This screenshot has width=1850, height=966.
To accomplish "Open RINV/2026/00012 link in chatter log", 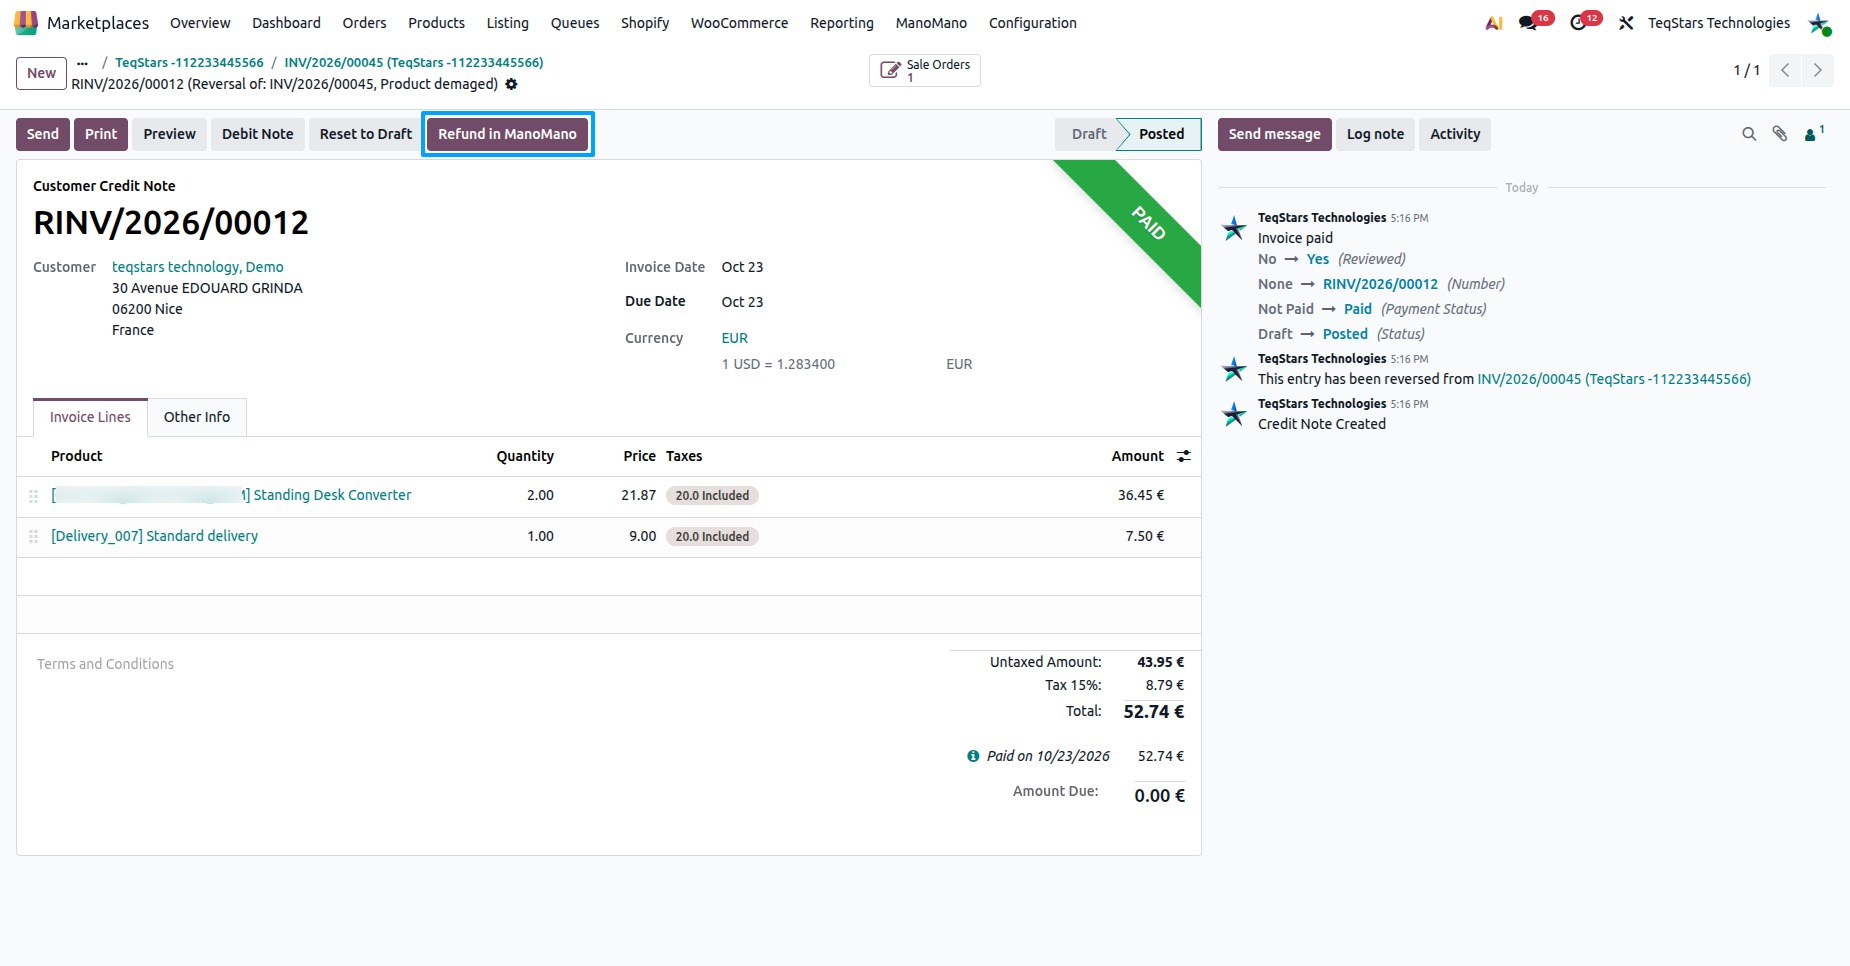I will pyautogui.click(x=1380, y=284).
